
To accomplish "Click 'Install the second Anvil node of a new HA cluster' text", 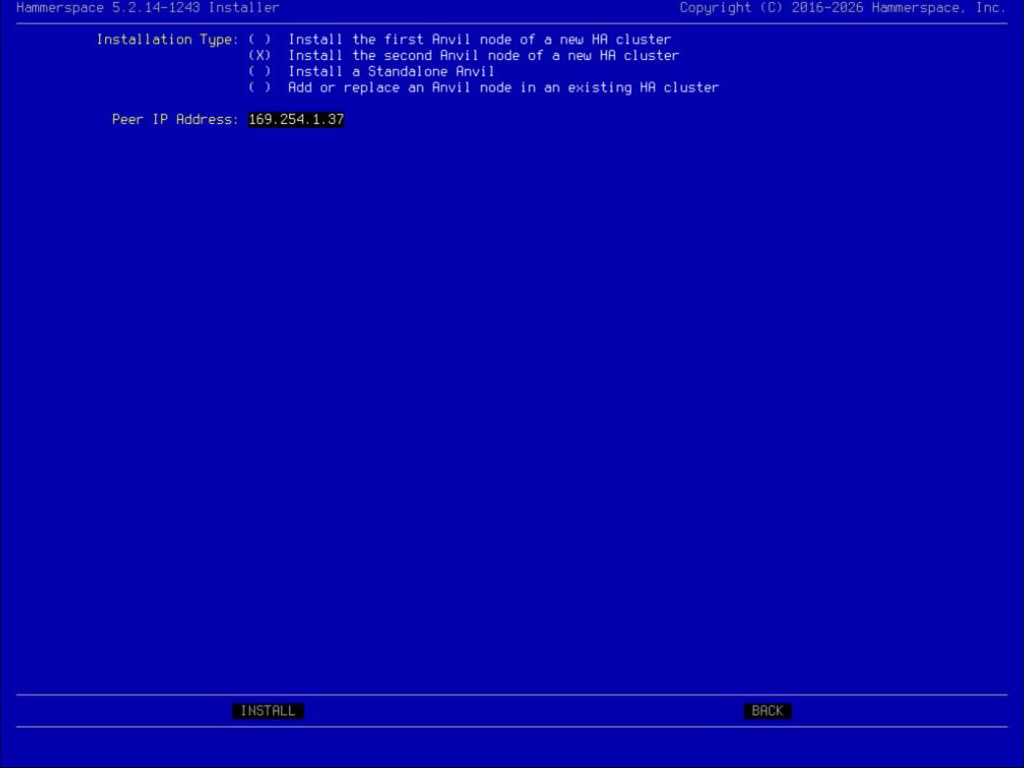I will pos(483,56).
